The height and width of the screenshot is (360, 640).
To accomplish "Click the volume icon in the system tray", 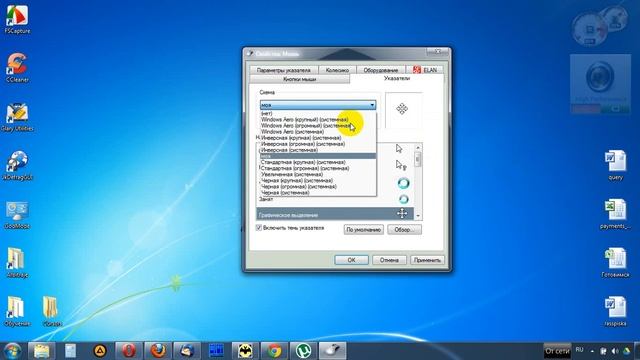I will (615, 351).
